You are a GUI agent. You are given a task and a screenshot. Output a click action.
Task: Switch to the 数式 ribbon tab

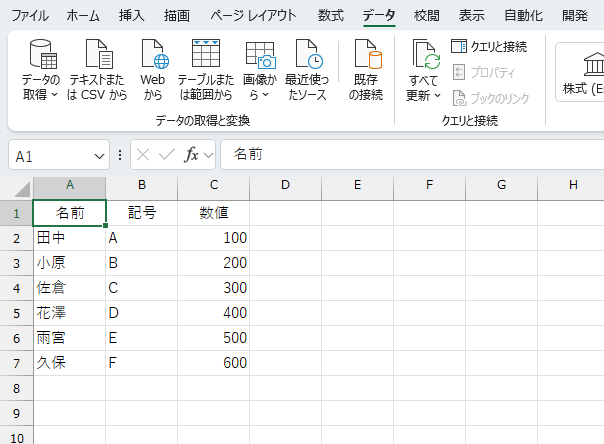pyautogui.click(x=330, y=15)
